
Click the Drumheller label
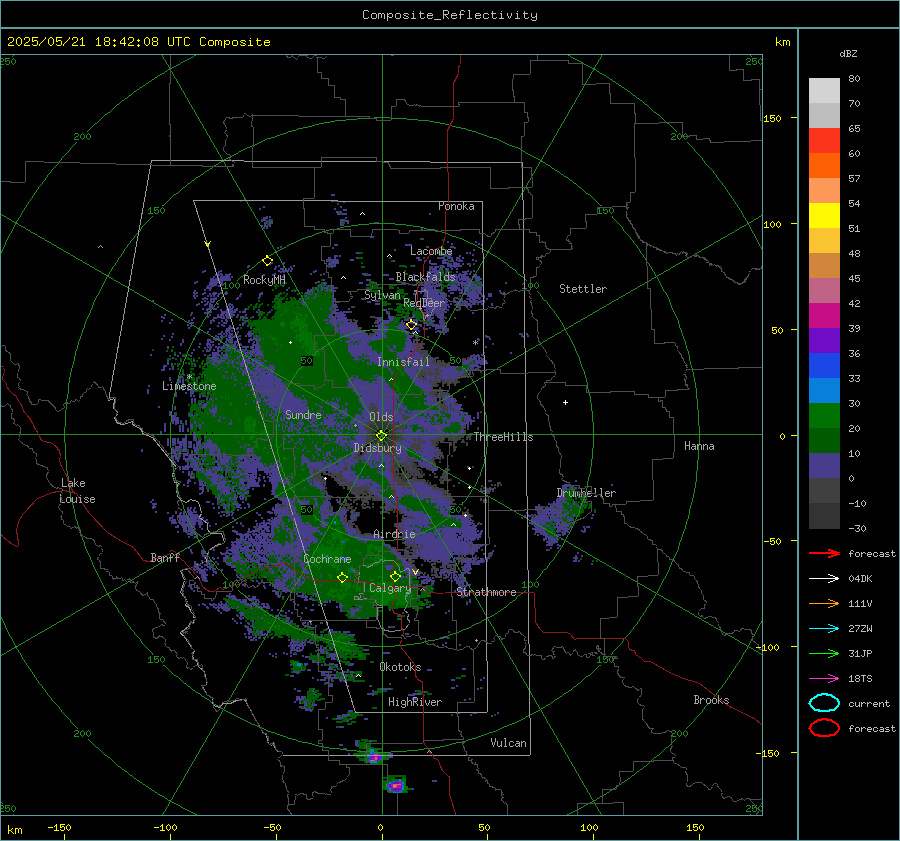point(586,493)
